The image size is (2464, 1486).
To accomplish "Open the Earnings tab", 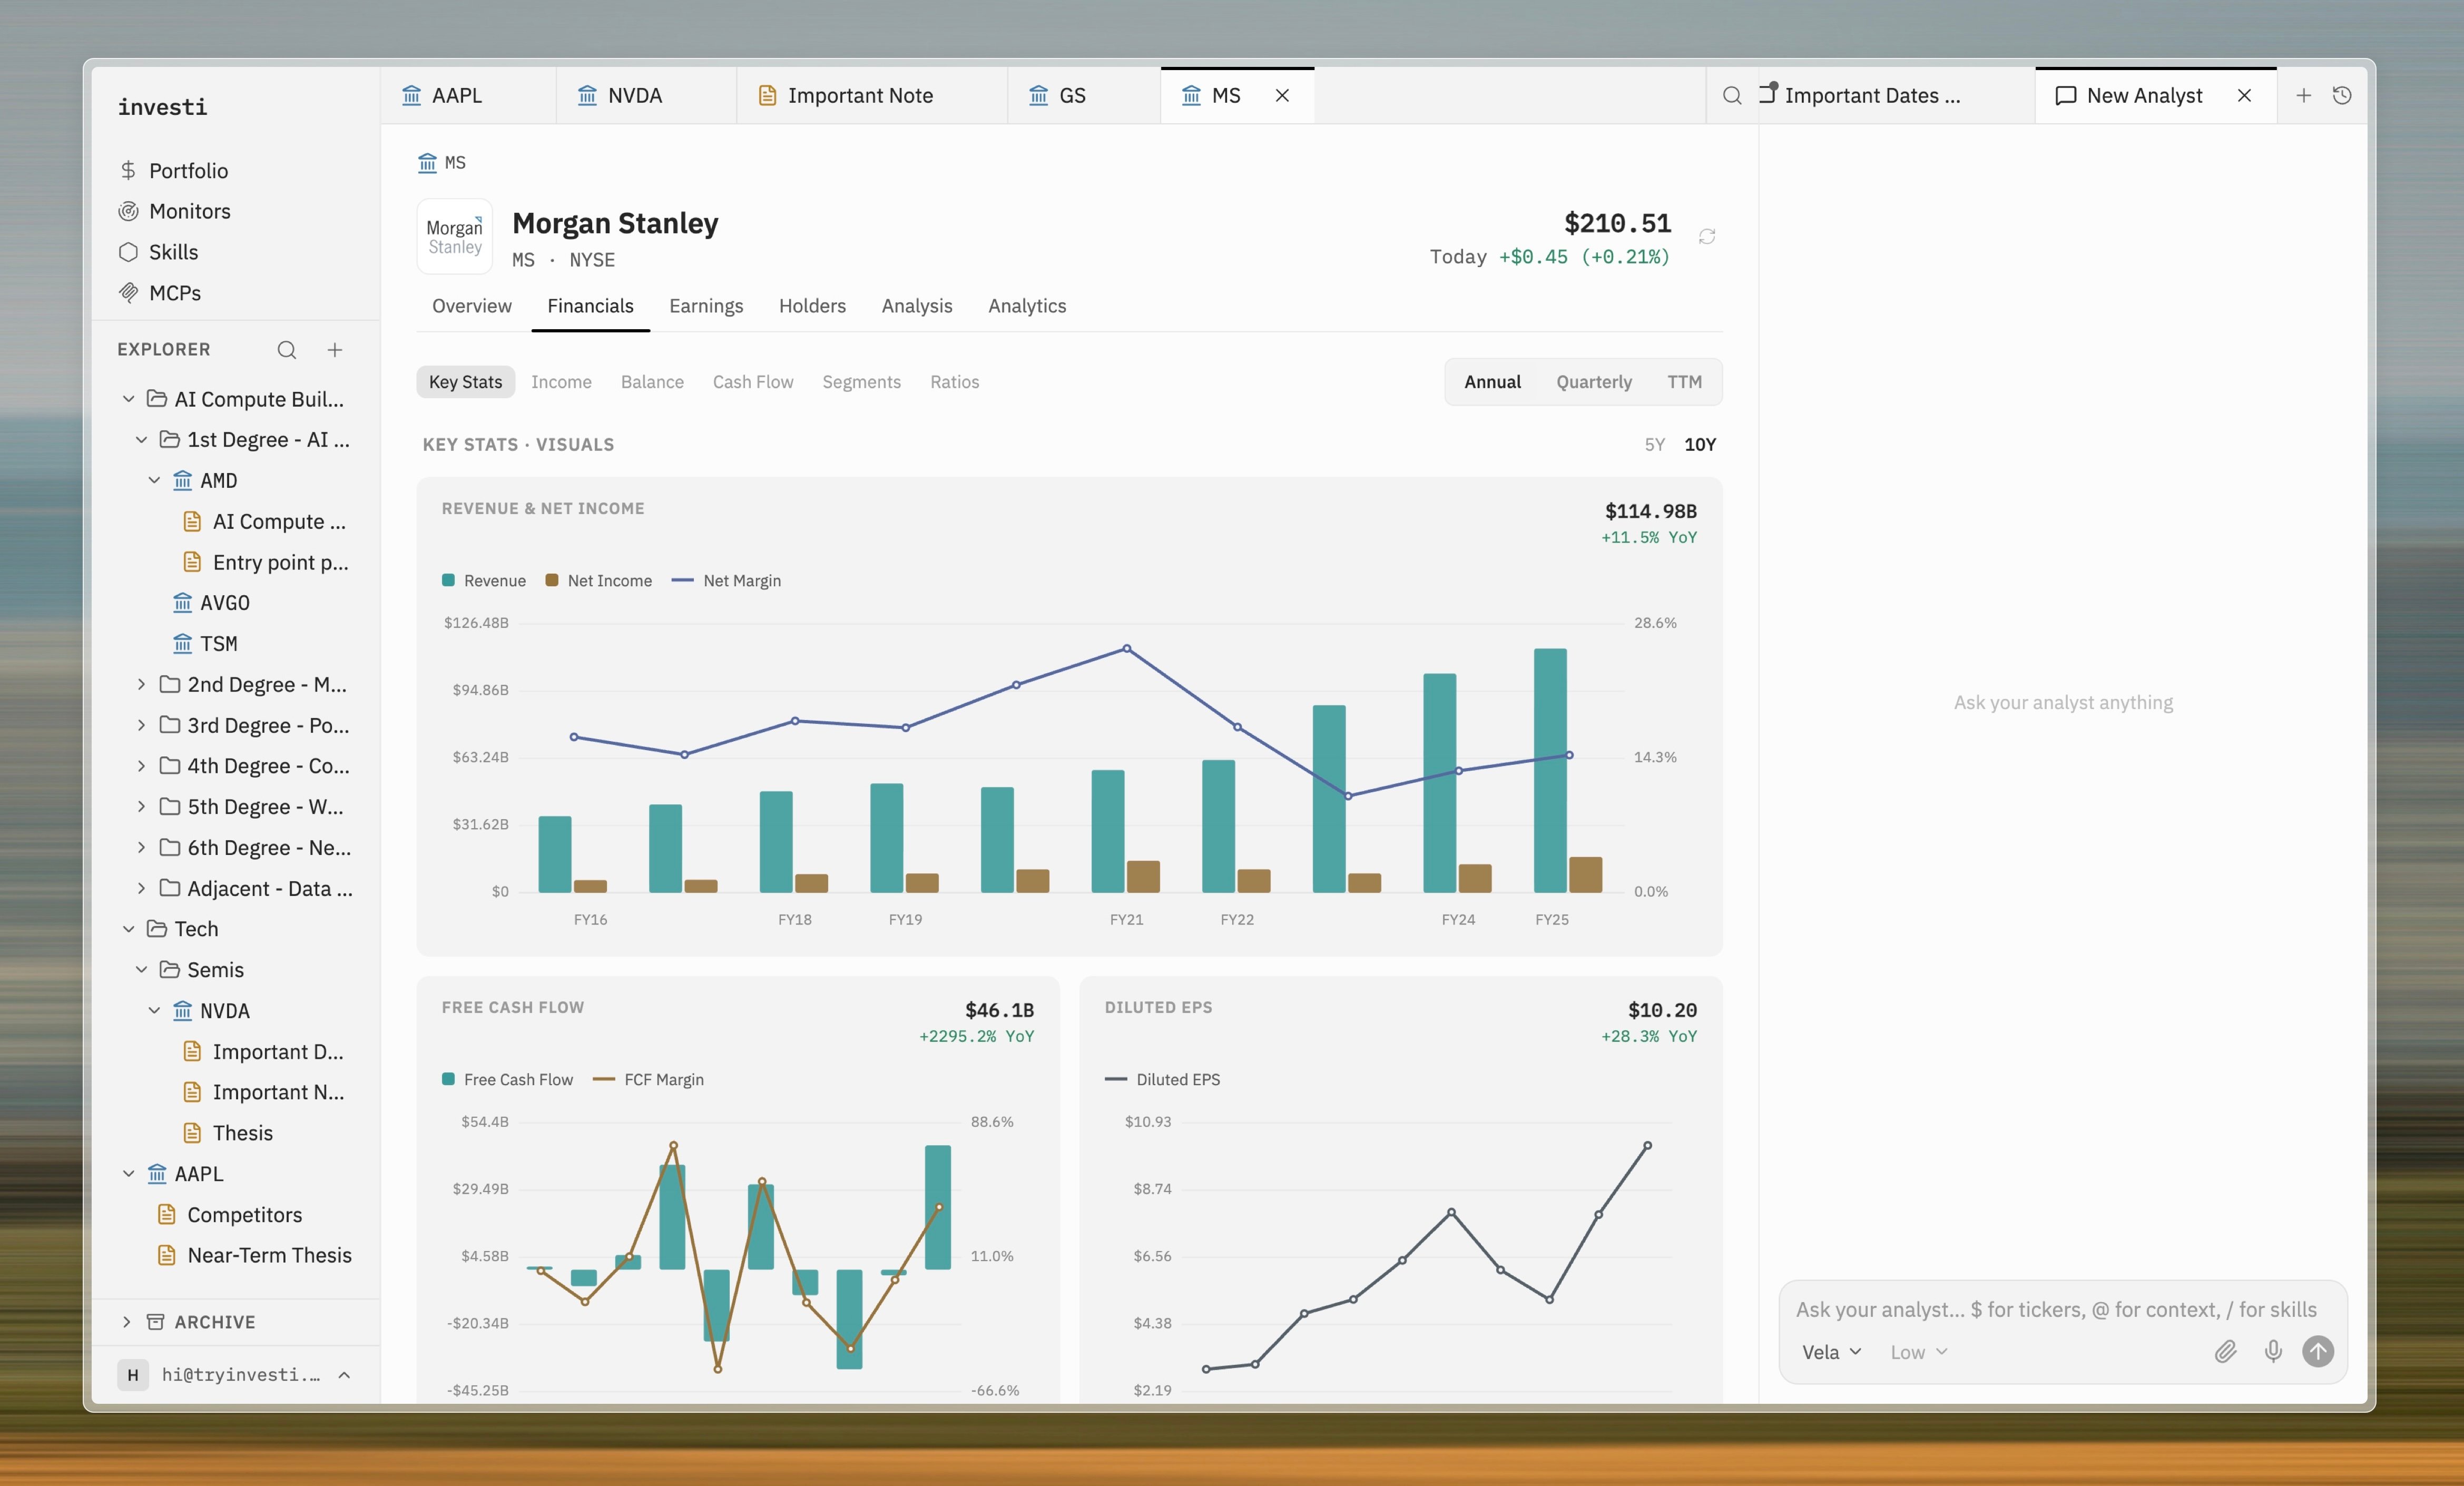I will pos(706,306).
